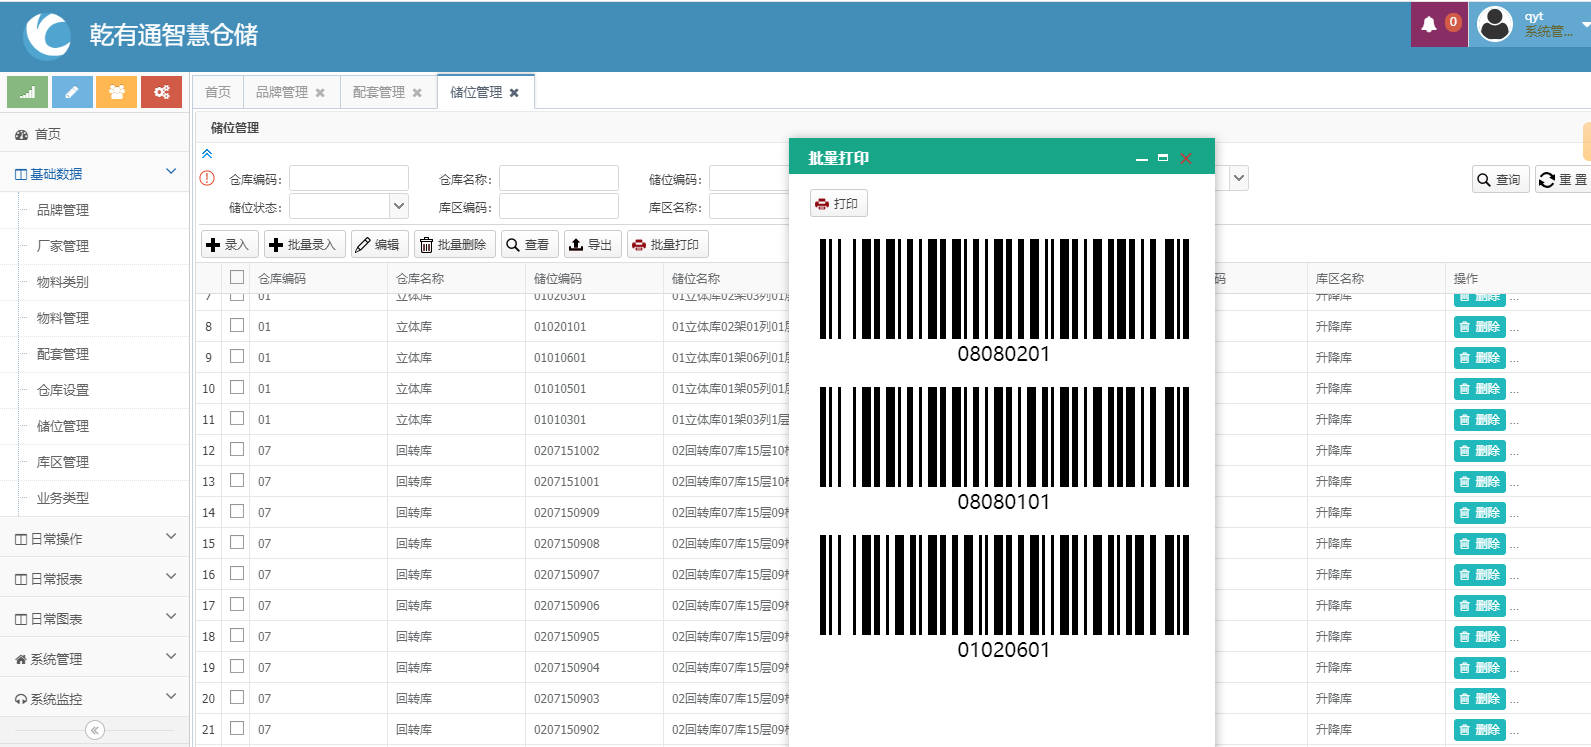Tick the checkbox for row 12
Viewport: 1591px width, 747px height.
coord(237,450)
